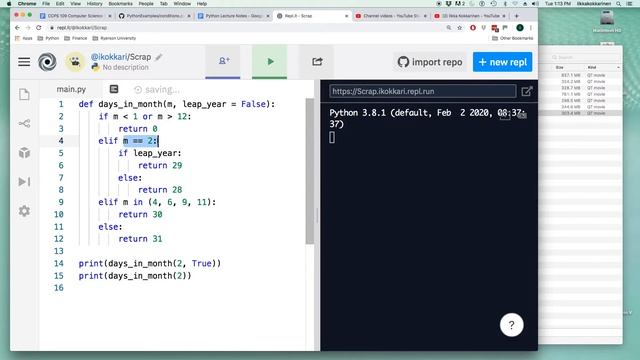Close the Repl.it - Scrap tab
Viewport: 640px width, 360px height.
click(346, 16)
